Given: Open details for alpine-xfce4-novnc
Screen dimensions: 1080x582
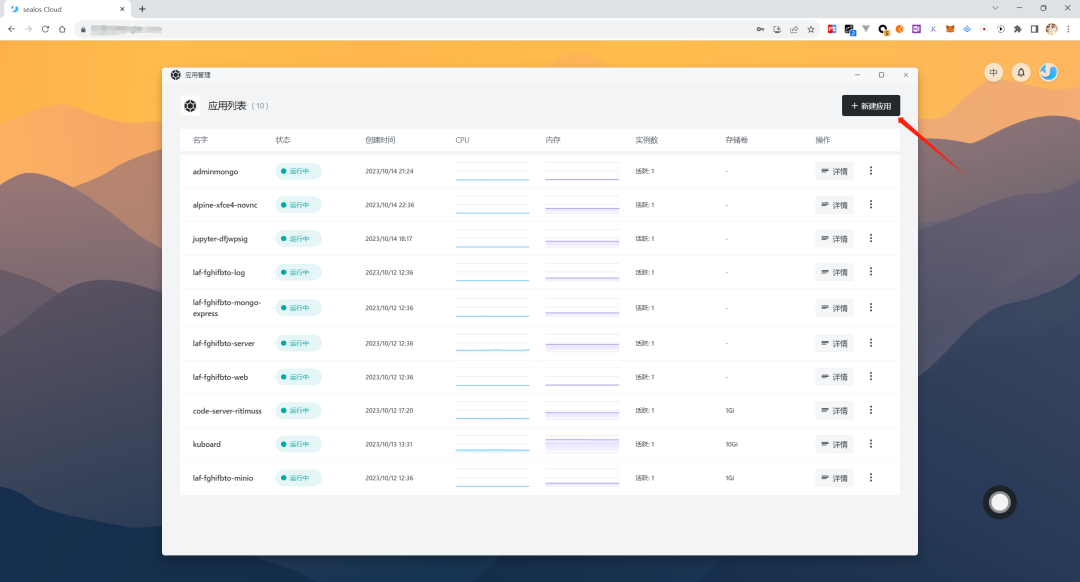Looking at the screenshot, I should click(x=834, y=205).
